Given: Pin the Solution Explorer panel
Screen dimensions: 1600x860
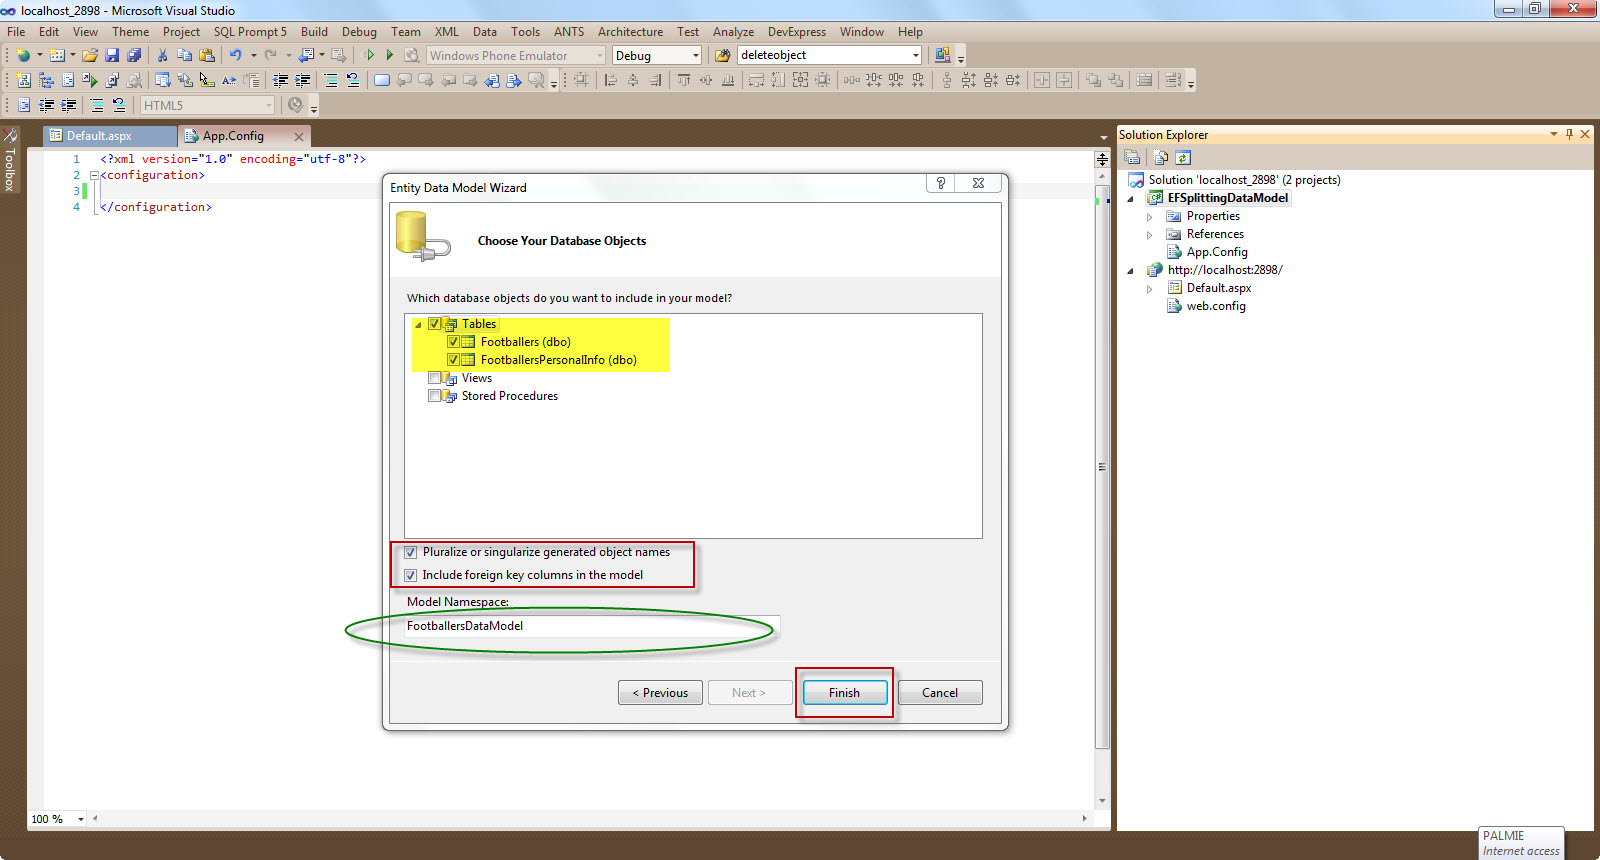Looking at the screenshot, I should (1569, 134).
